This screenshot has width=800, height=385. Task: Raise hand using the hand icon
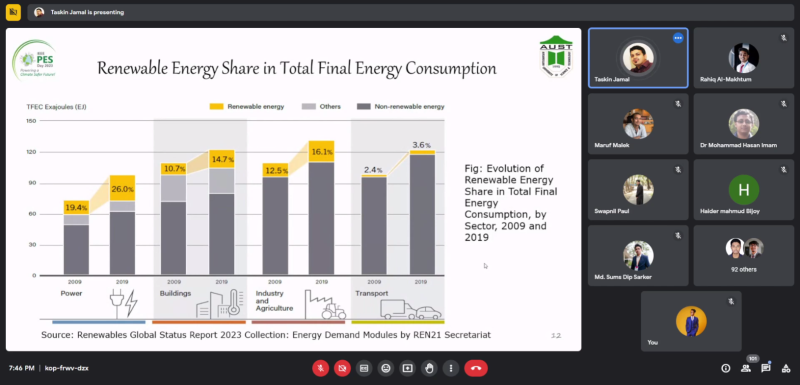tap(429, 368)
